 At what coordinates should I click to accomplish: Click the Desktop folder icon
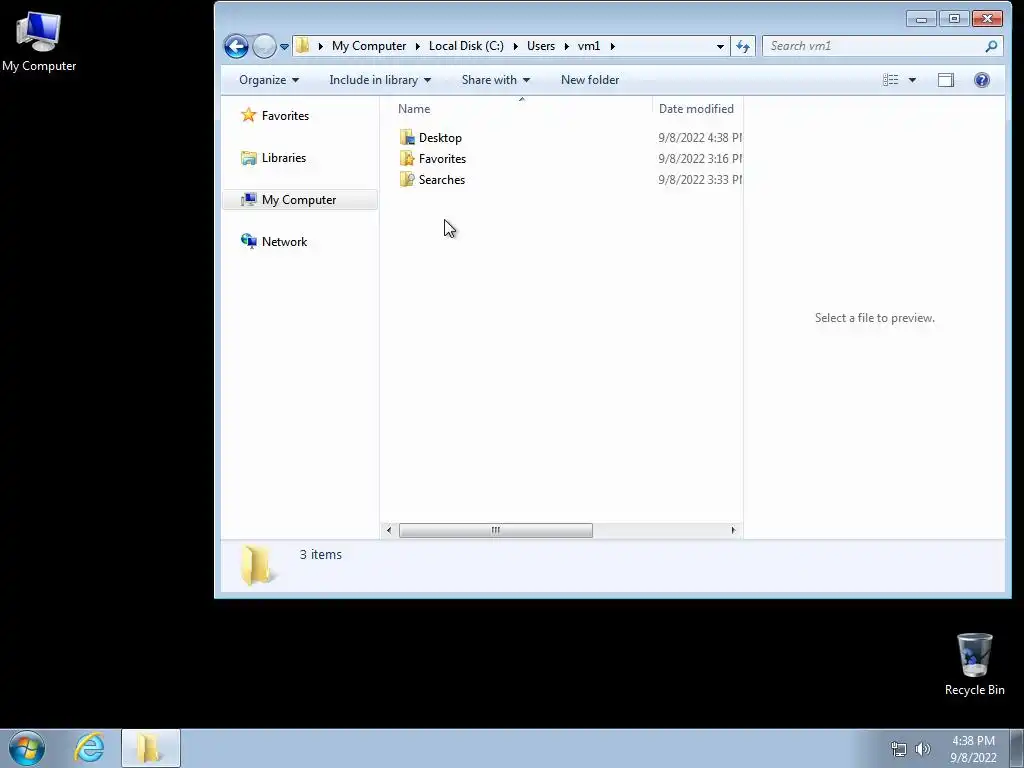click(407, 137)
